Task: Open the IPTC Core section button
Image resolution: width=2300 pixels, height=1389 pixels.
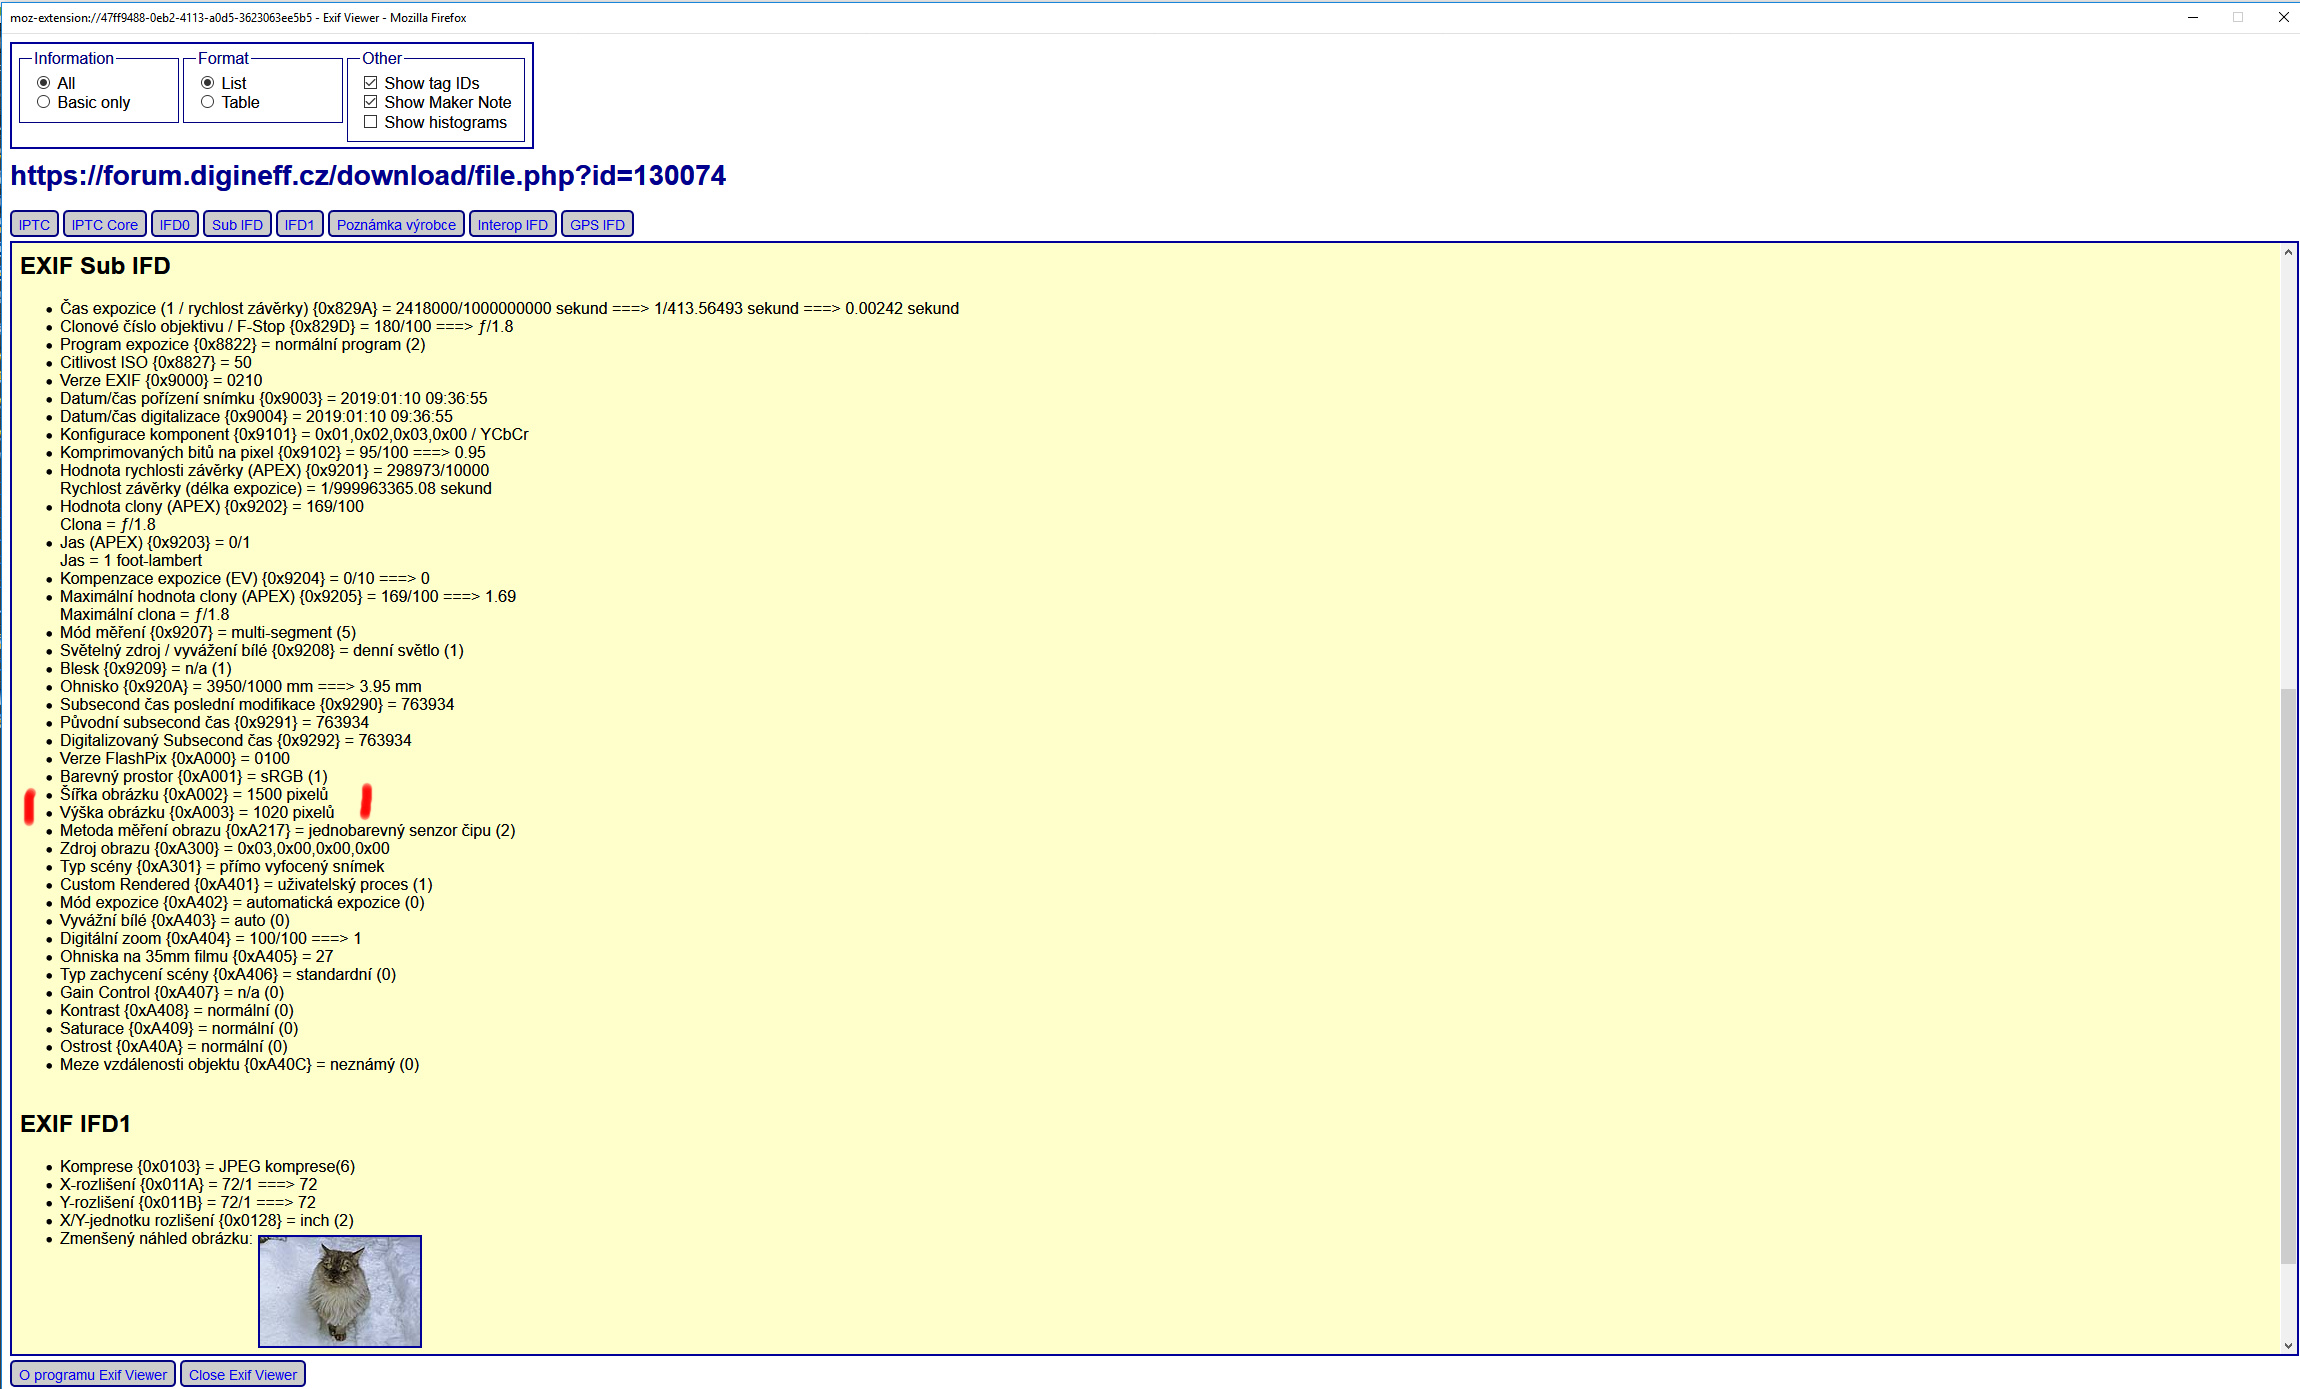Action: (x=105, y=225)
